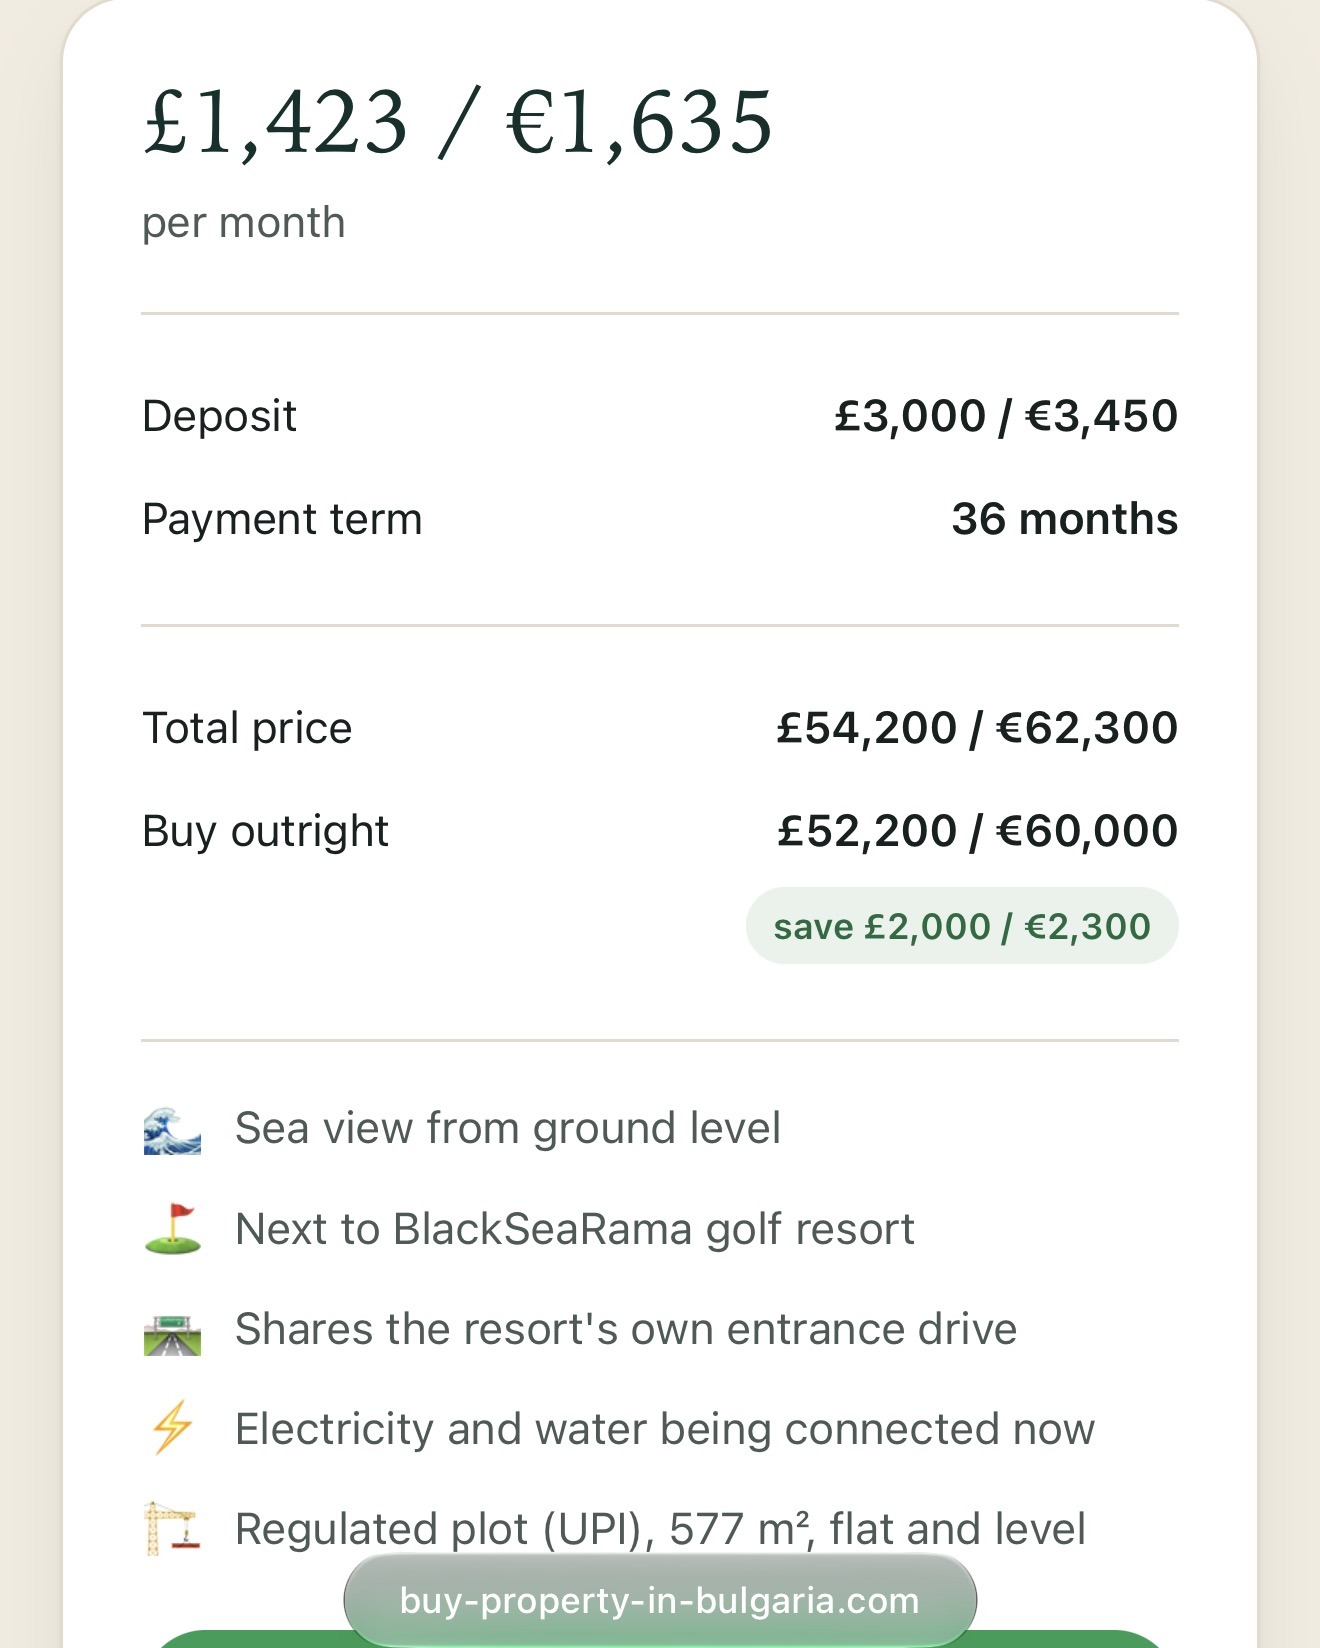Screen dimensions: 1320x1648
Task: Click the motorway emoji beside entrance drive
Action: coord(172,1332)
